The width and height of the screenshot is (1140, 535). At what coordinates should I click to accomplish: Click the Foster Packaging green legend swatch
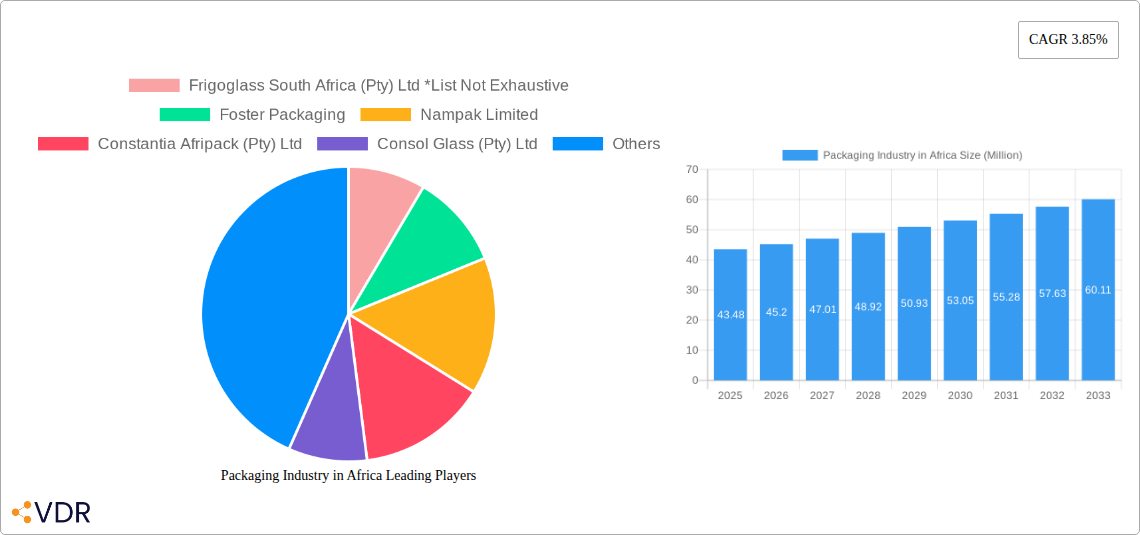185,115
